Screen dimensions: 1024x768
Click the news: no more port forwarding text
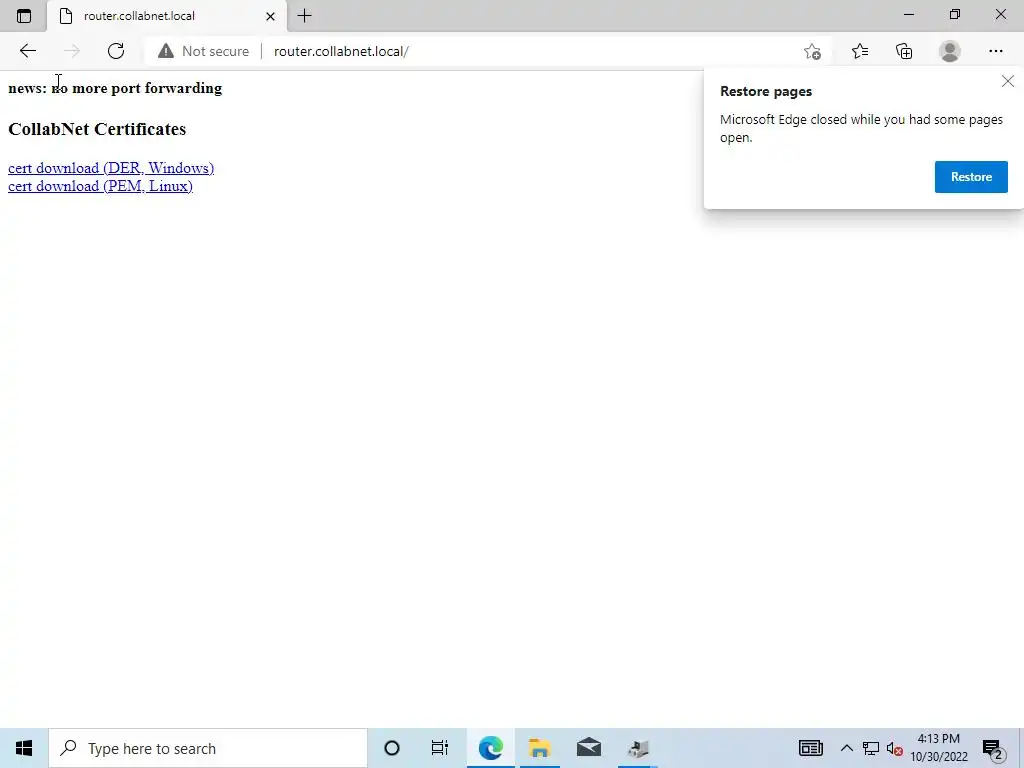point(115,88)
